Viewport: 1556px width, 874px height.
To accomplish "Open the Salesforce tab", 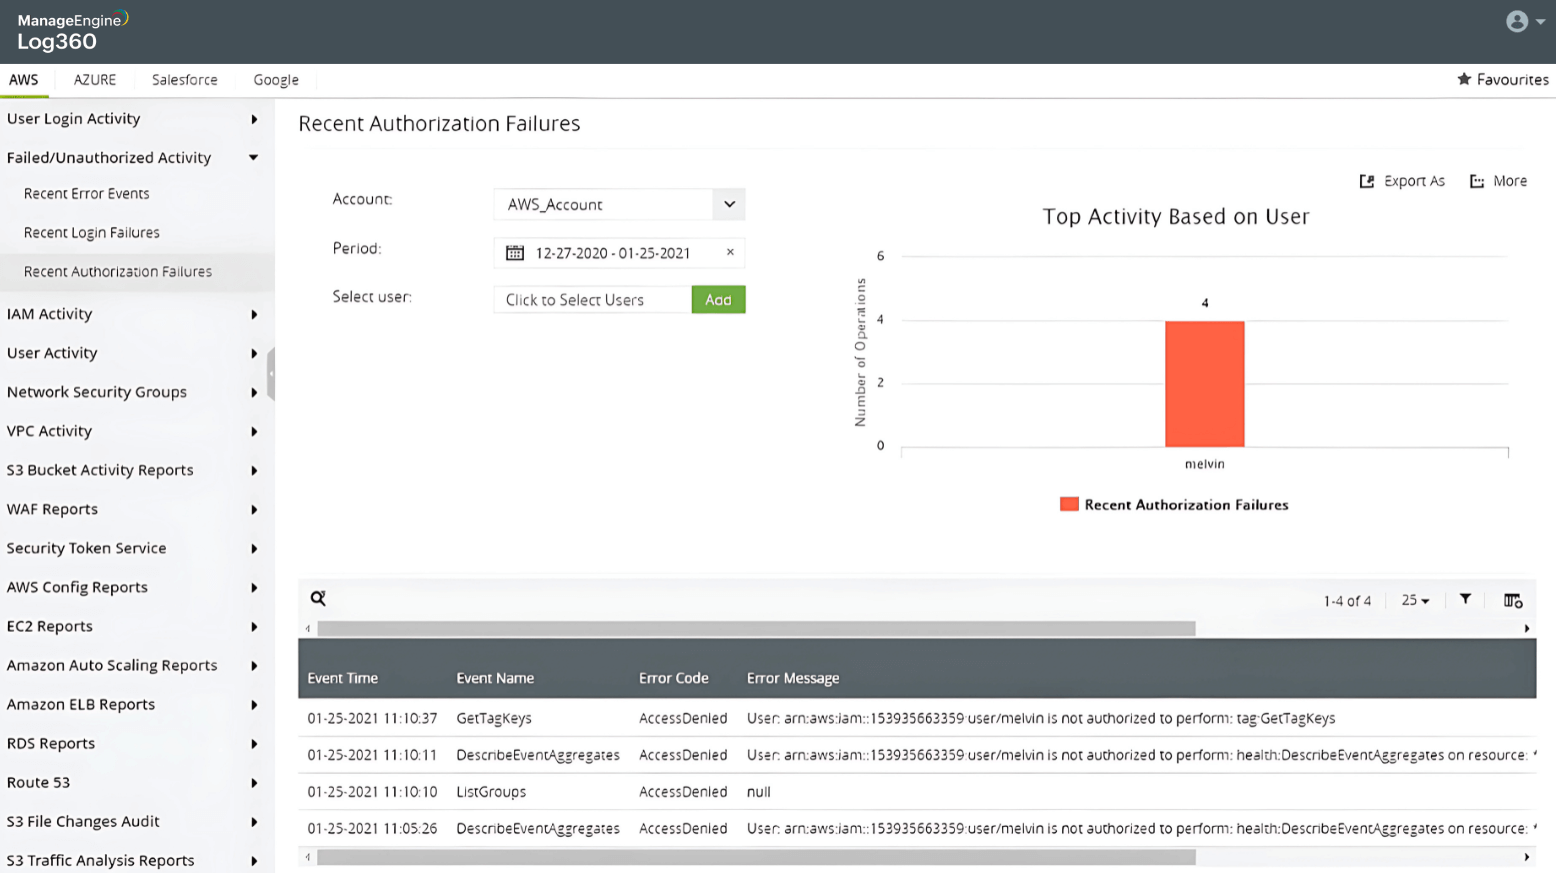I will point(184,79).
